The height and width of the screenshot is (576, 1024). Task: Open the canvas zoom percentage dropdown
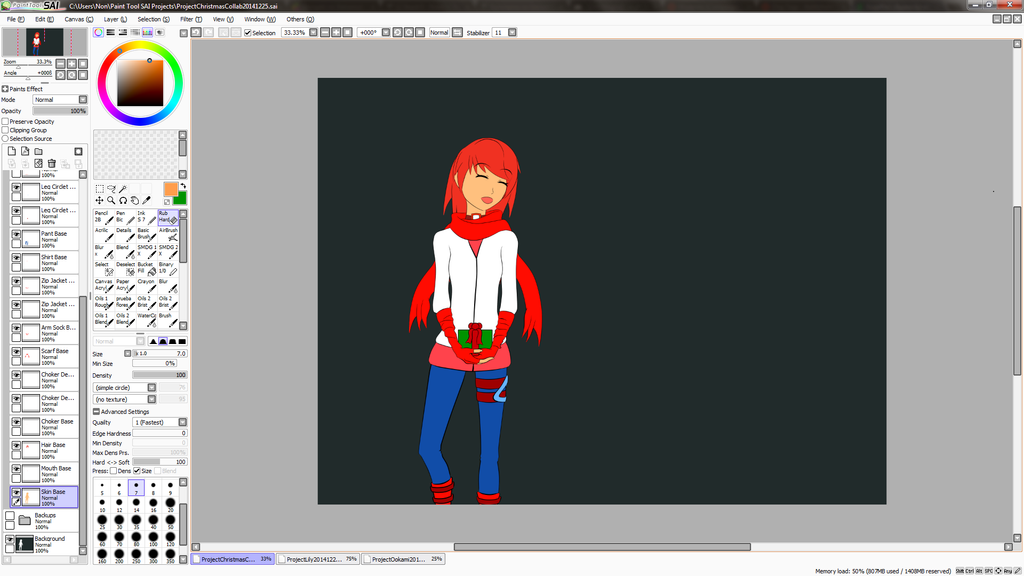click(x=313, y=33)
